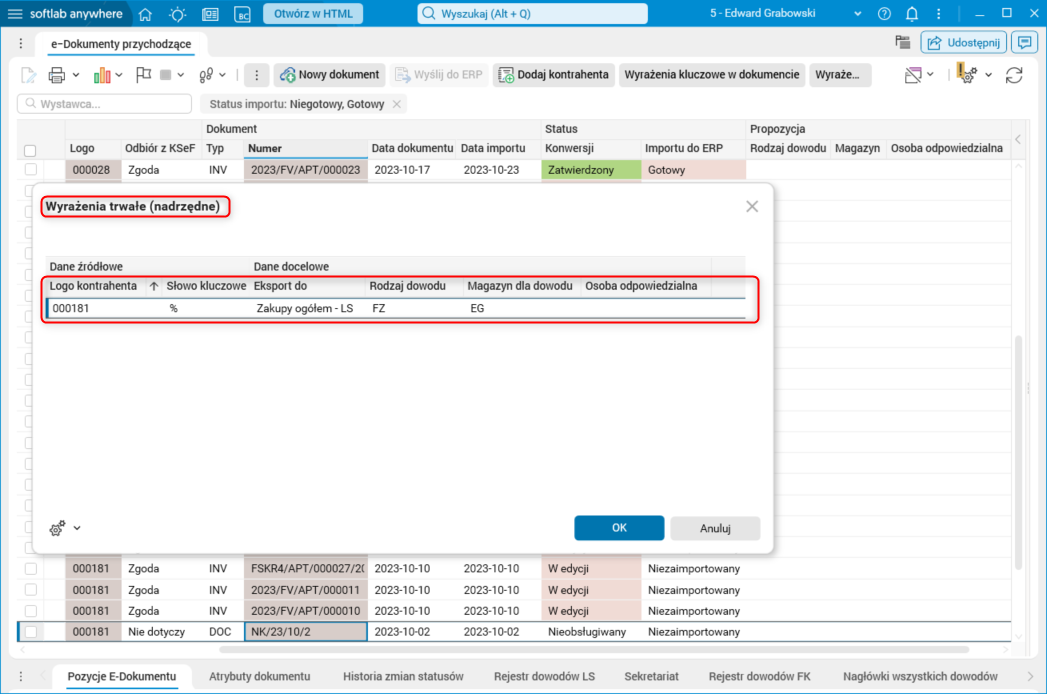The image size is (1047, 694).
Task: Click the Wyszukaj (Alt + Q) search field
Action: click(x=532, y=14)
